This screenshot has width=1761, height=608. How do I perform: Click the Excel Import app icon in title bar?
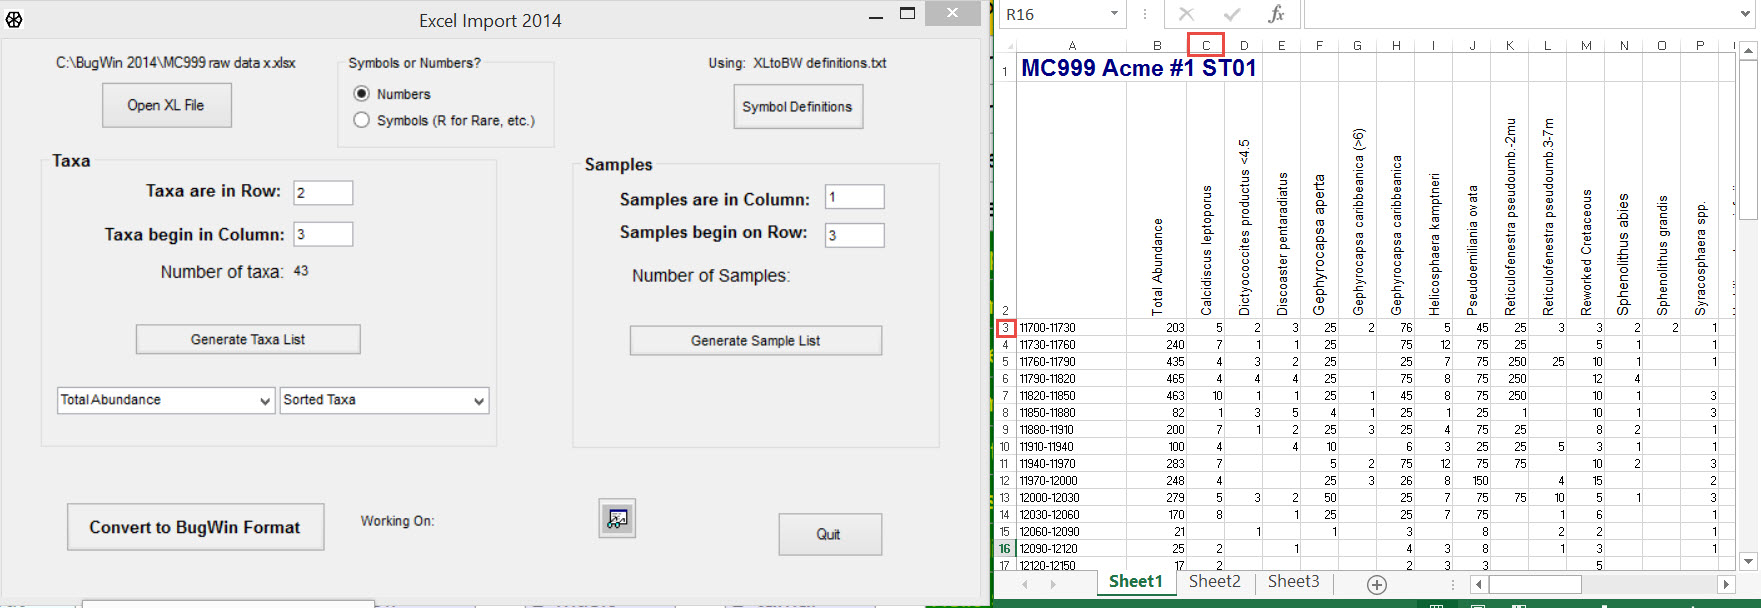[x=14, y=19]
